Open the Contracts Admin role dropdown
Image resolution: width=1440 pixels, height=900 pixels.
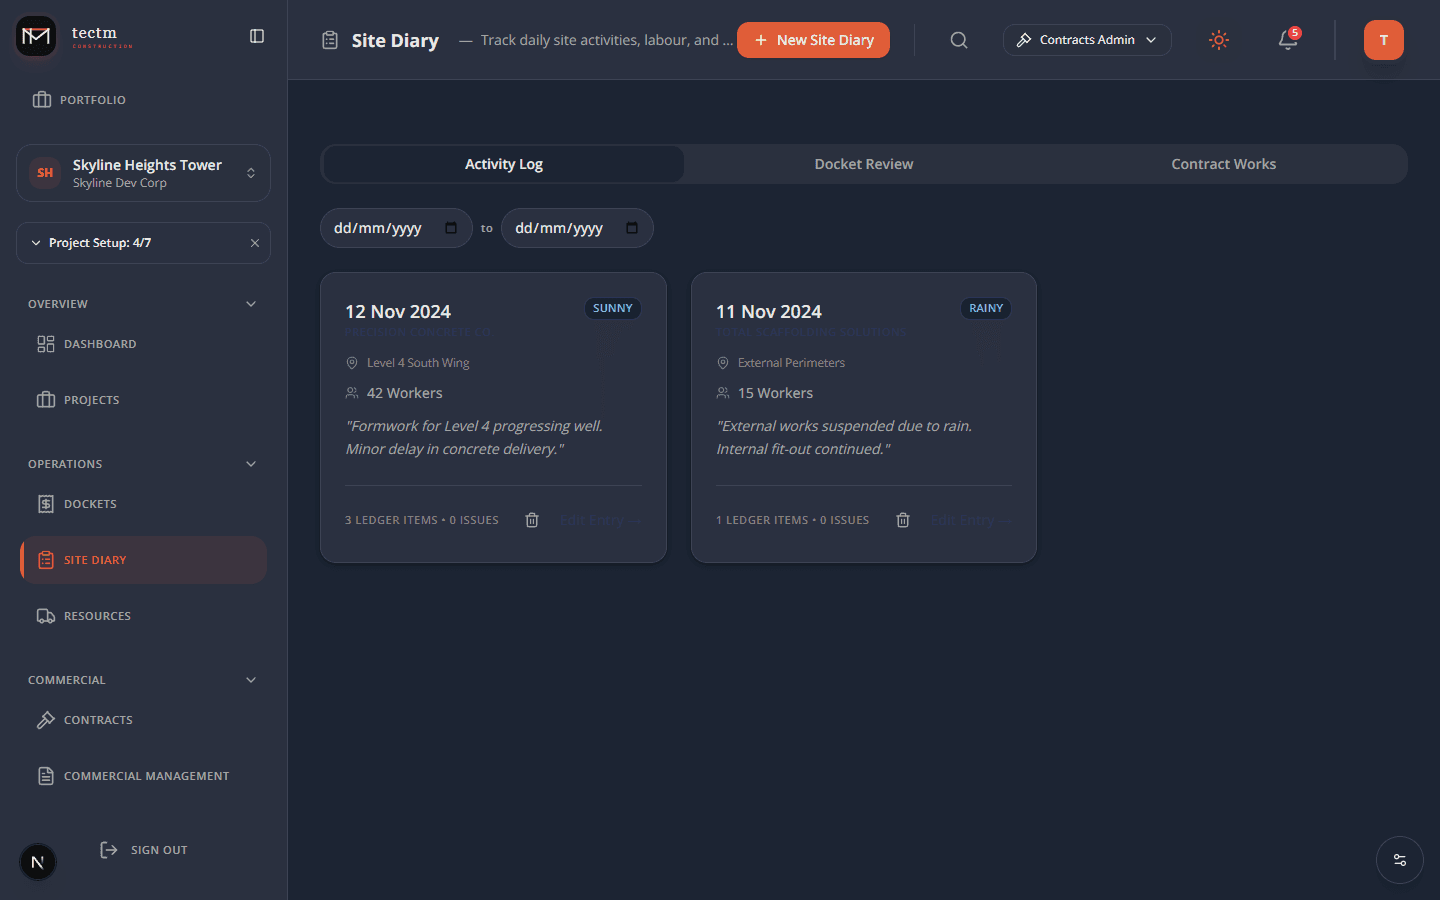tap(1086, 40)
